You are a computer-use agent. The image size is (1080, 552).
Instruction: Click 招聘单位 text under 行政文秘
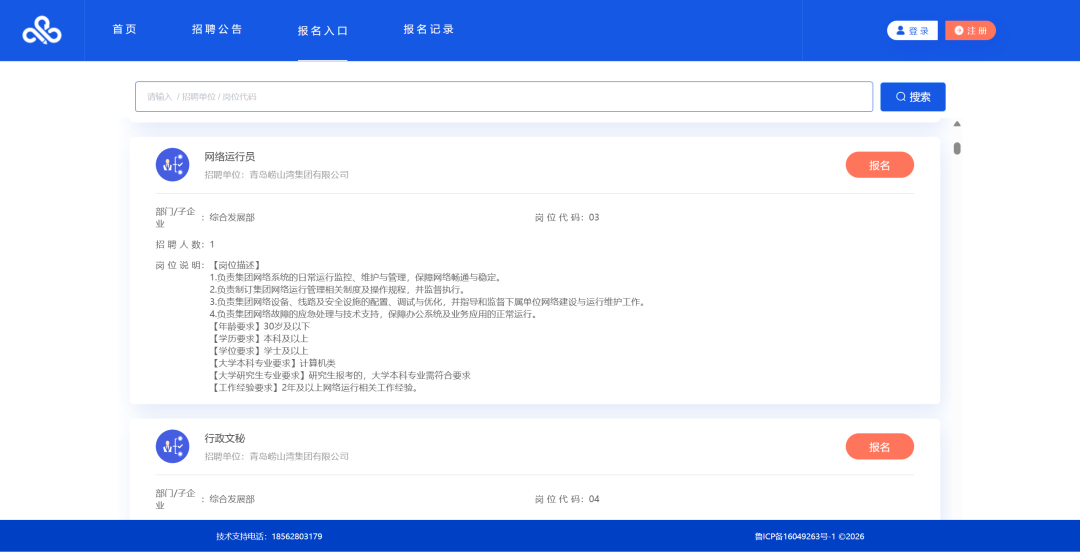pyautogui.click(x=276, y=456)
